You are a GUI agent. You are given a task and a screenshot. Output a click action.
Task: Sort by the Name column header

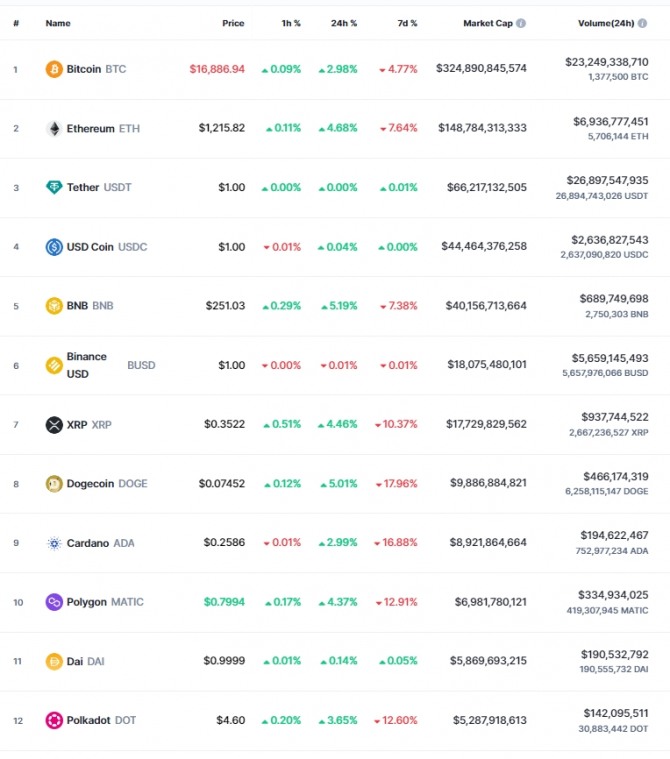58,23
